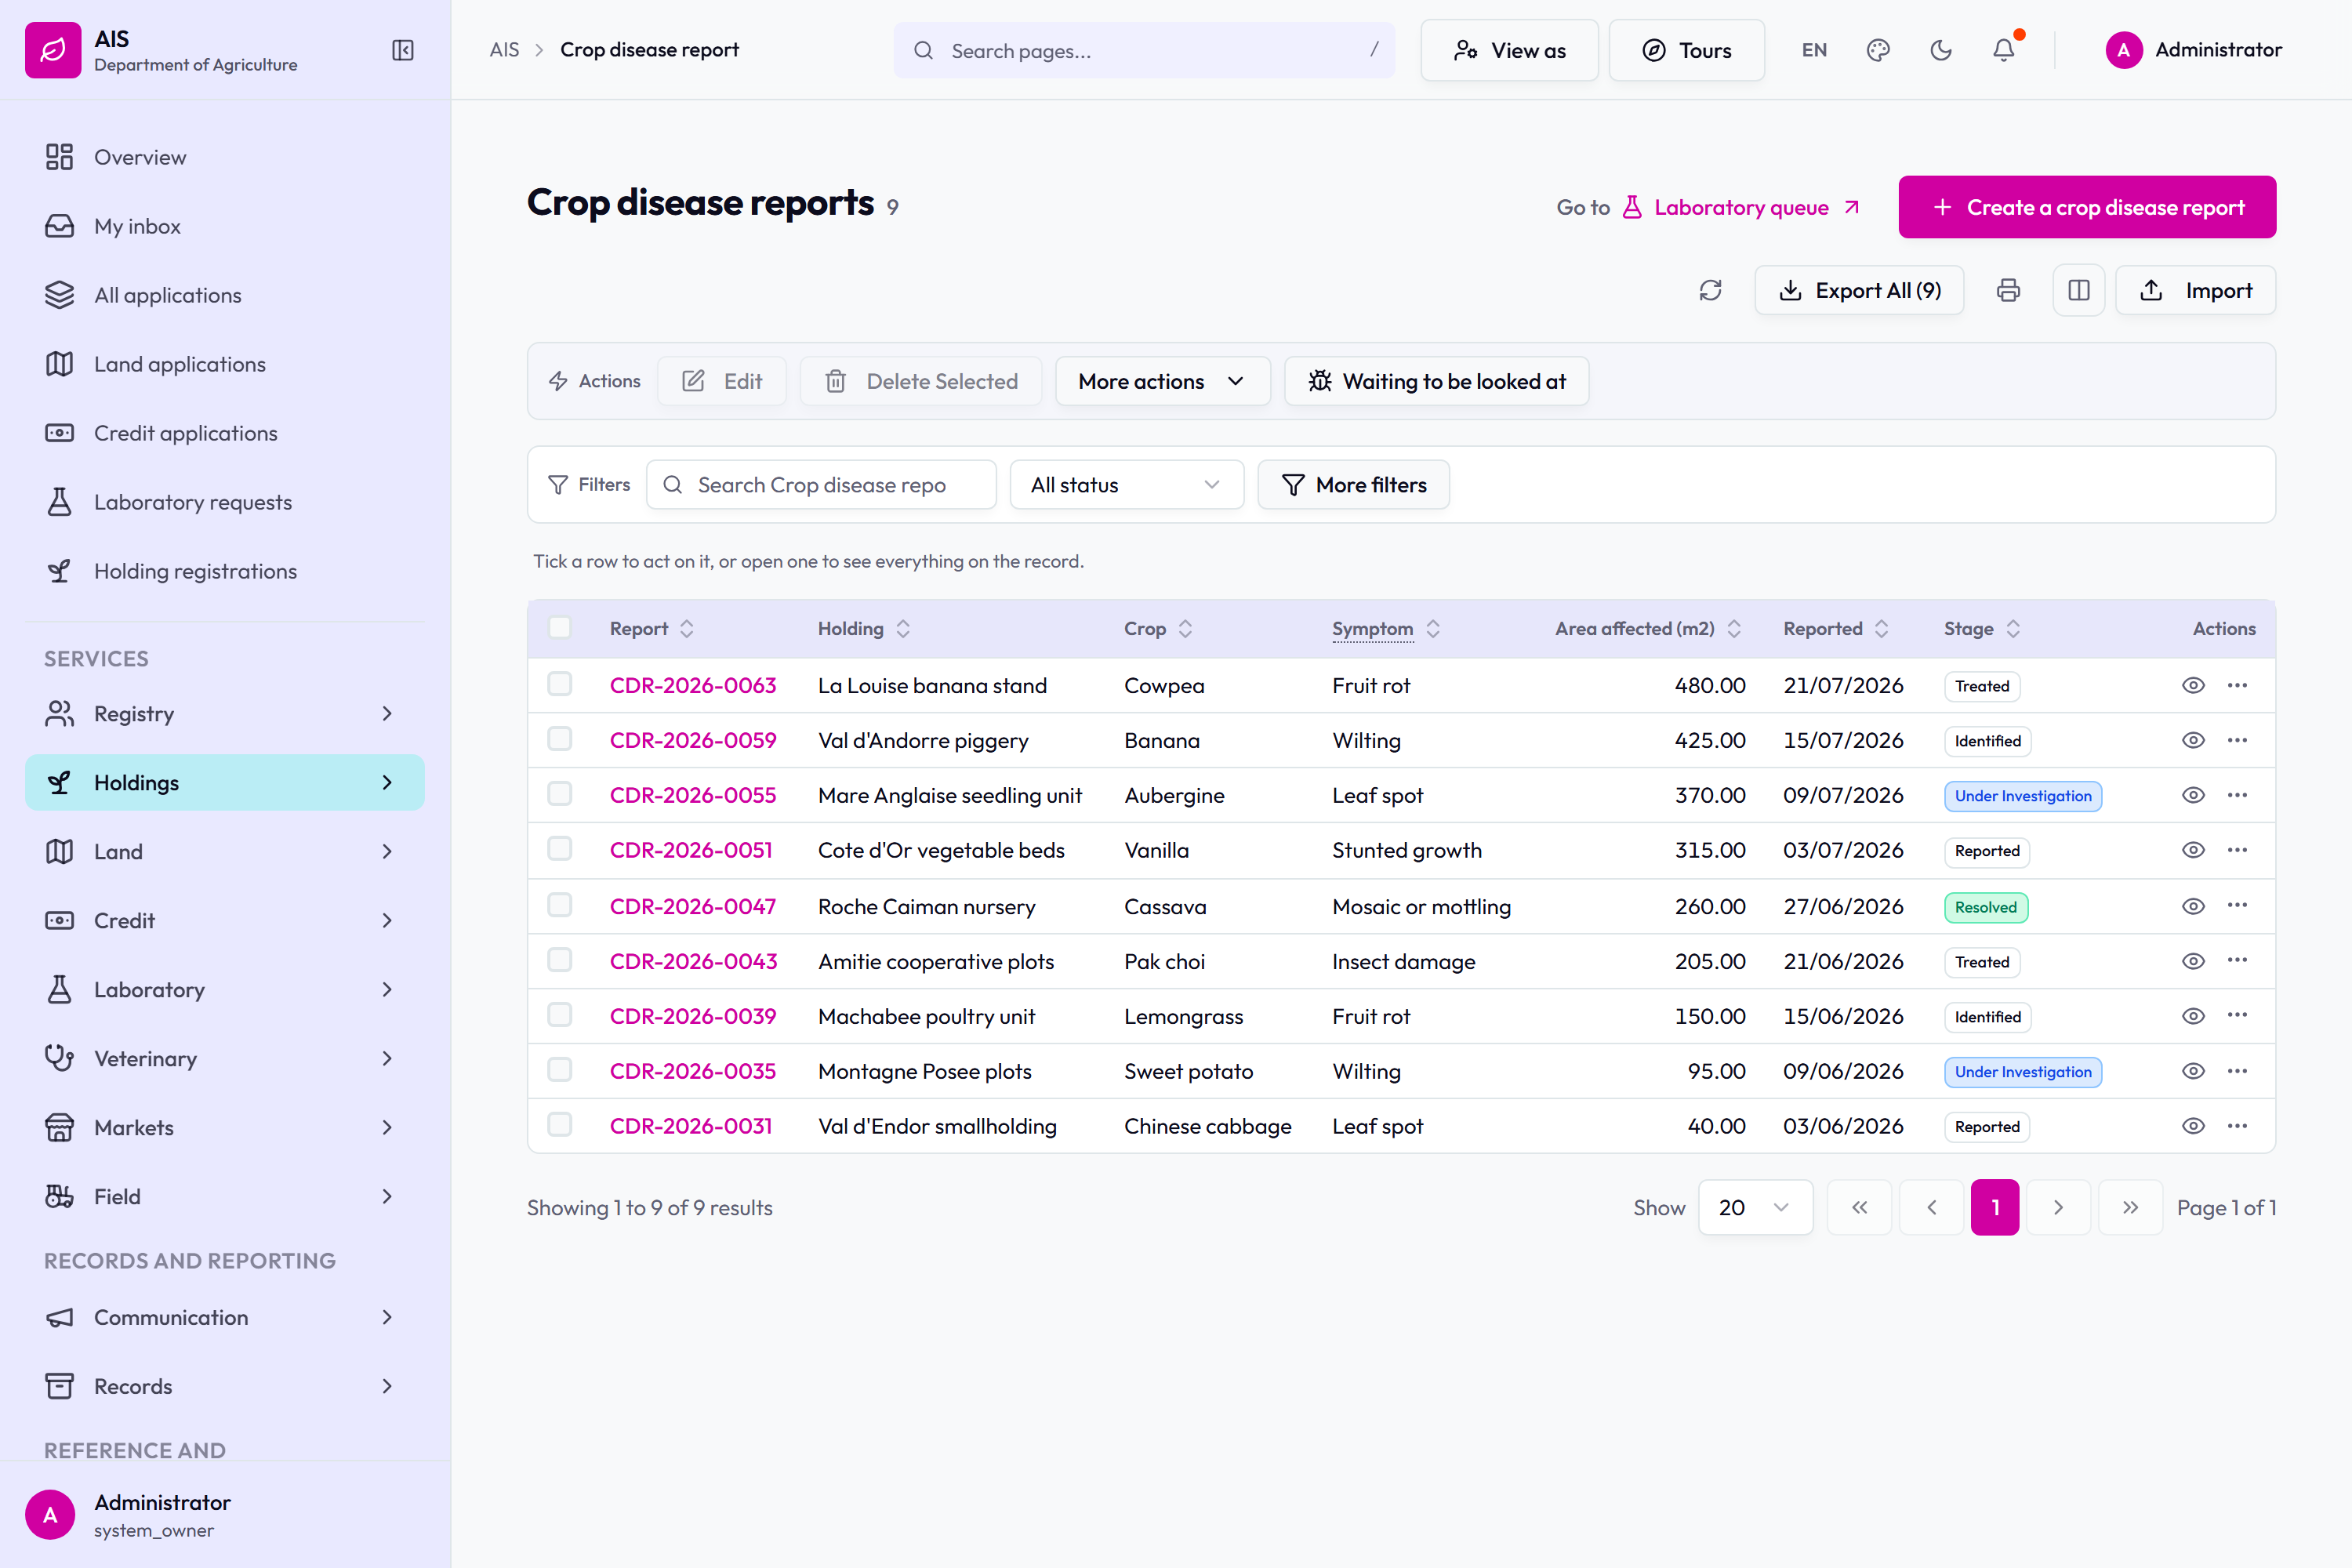Open Overview in the sidebar
The height and width of the screenshot is (1568, 2352).
tap(225, 157)
